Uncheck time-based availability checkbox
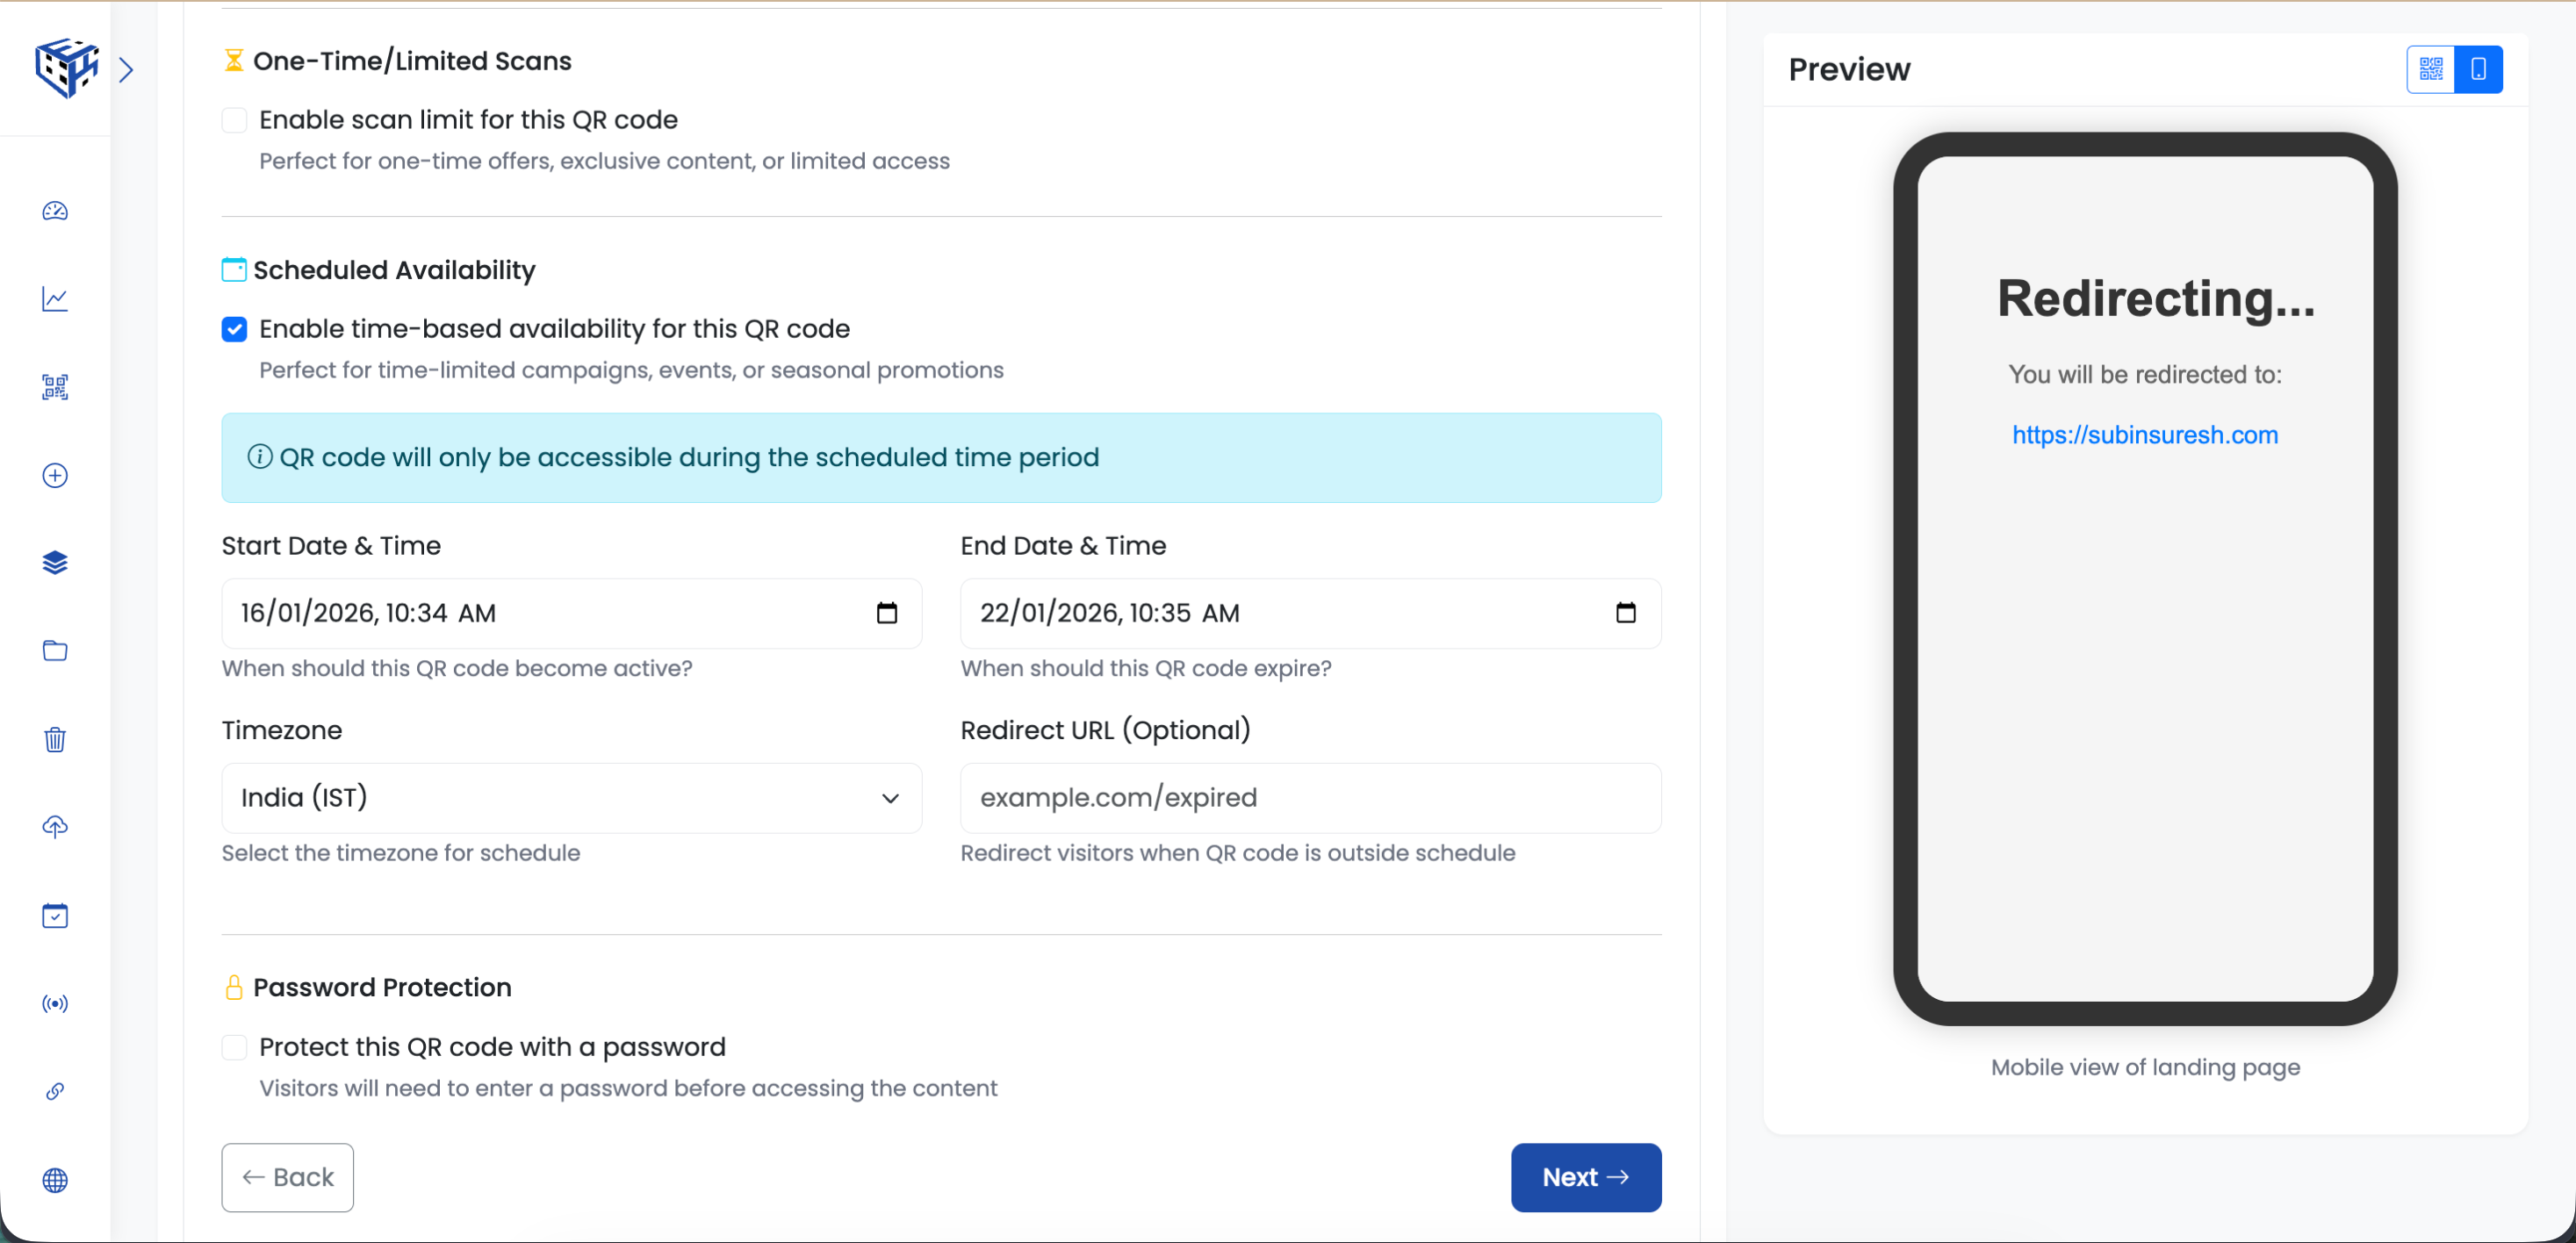 tap(234, 329)
